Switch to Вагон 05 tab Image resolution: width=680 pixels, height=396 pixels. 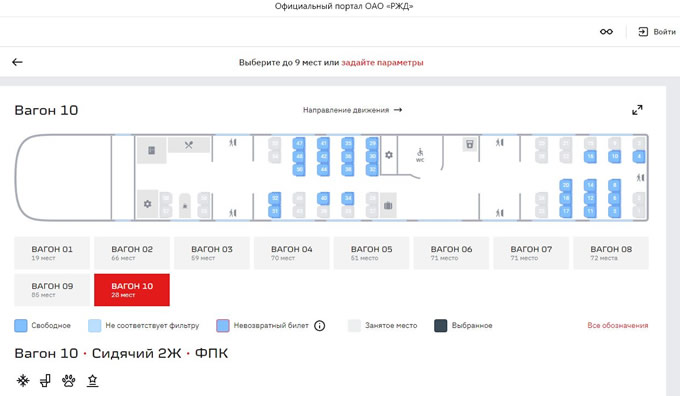pyautogui.click(x=371, y=253)
